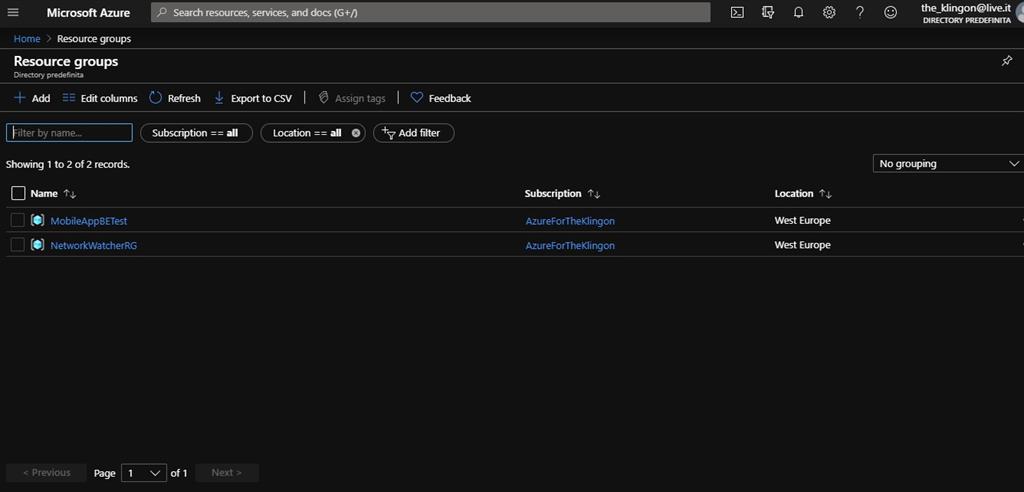
Task: Click West Europe in NetworkWatcherRG row
Action: [803, 245]
